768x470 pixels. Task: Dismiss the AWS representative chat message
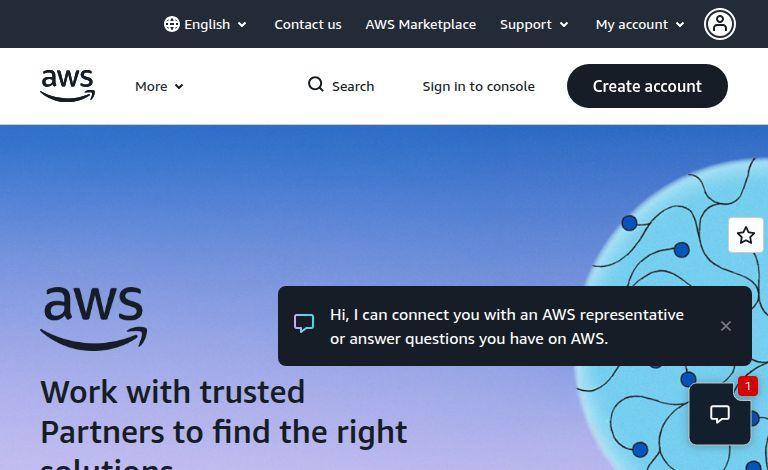click(725, 326)
